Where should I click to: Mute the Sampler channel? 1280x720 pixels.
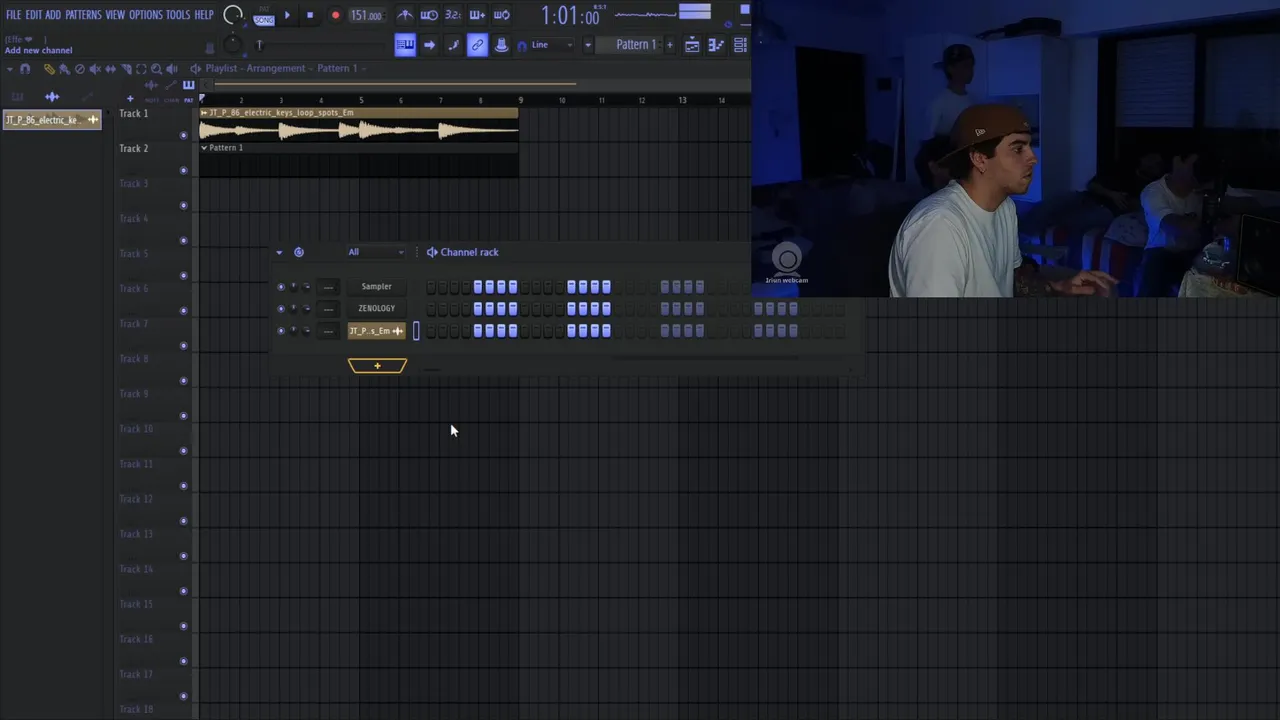tap(281, 287)
